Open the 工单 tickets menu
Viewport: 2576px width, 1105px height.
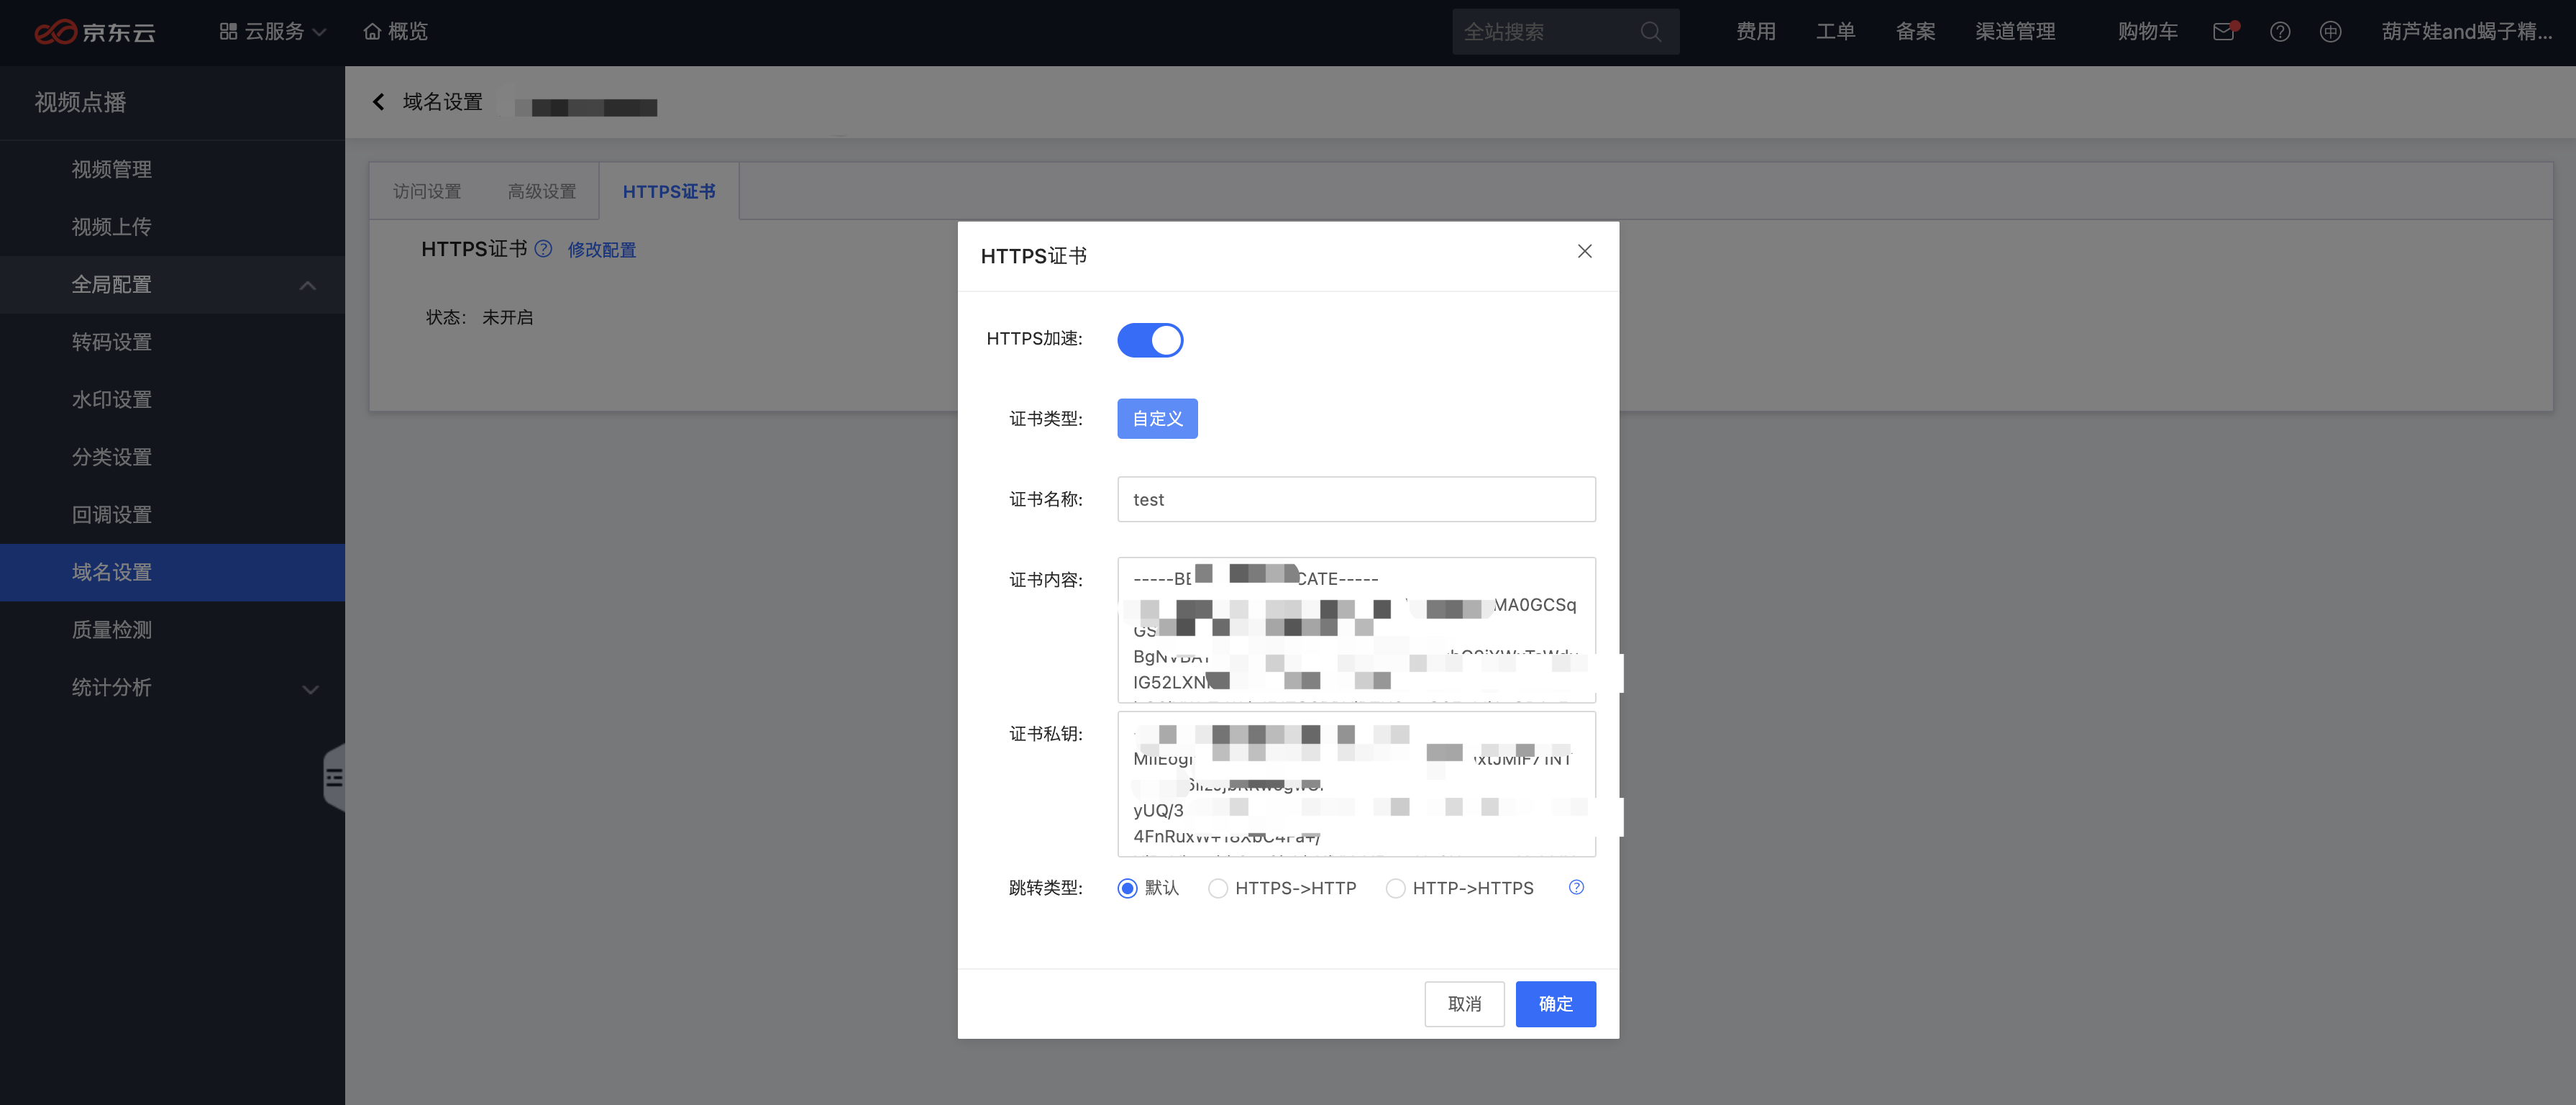point(1836,32)
